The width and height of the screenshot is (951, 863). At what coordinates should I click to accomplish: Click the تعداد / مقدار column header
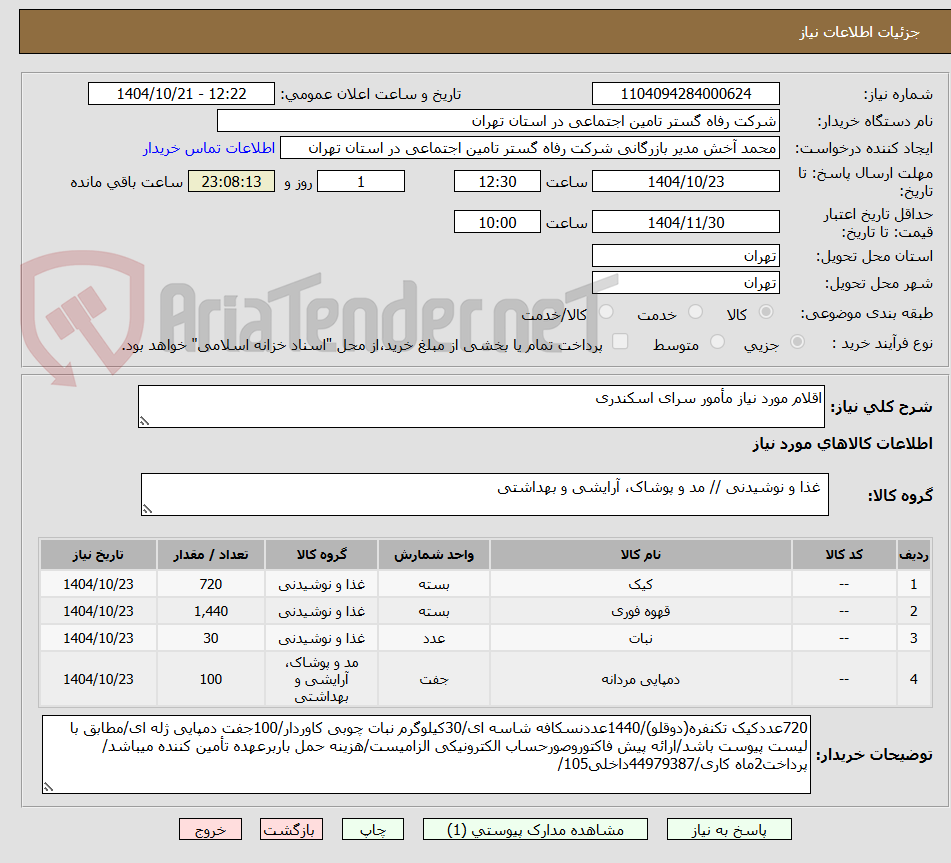211,554
